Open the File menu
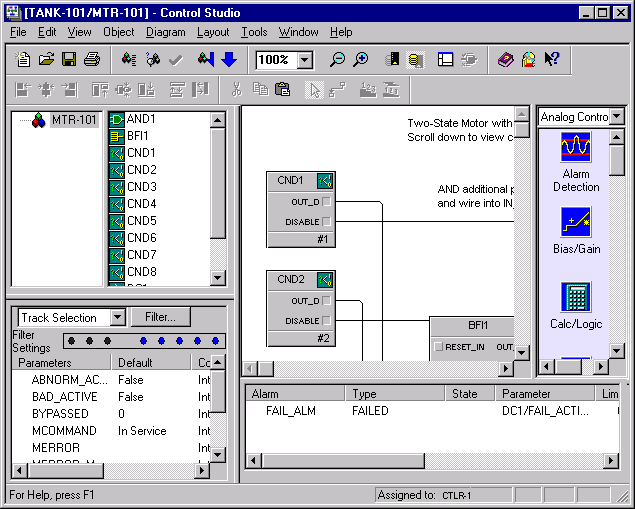The width and height of the screenshot is (635, 509). coord(18,32)
